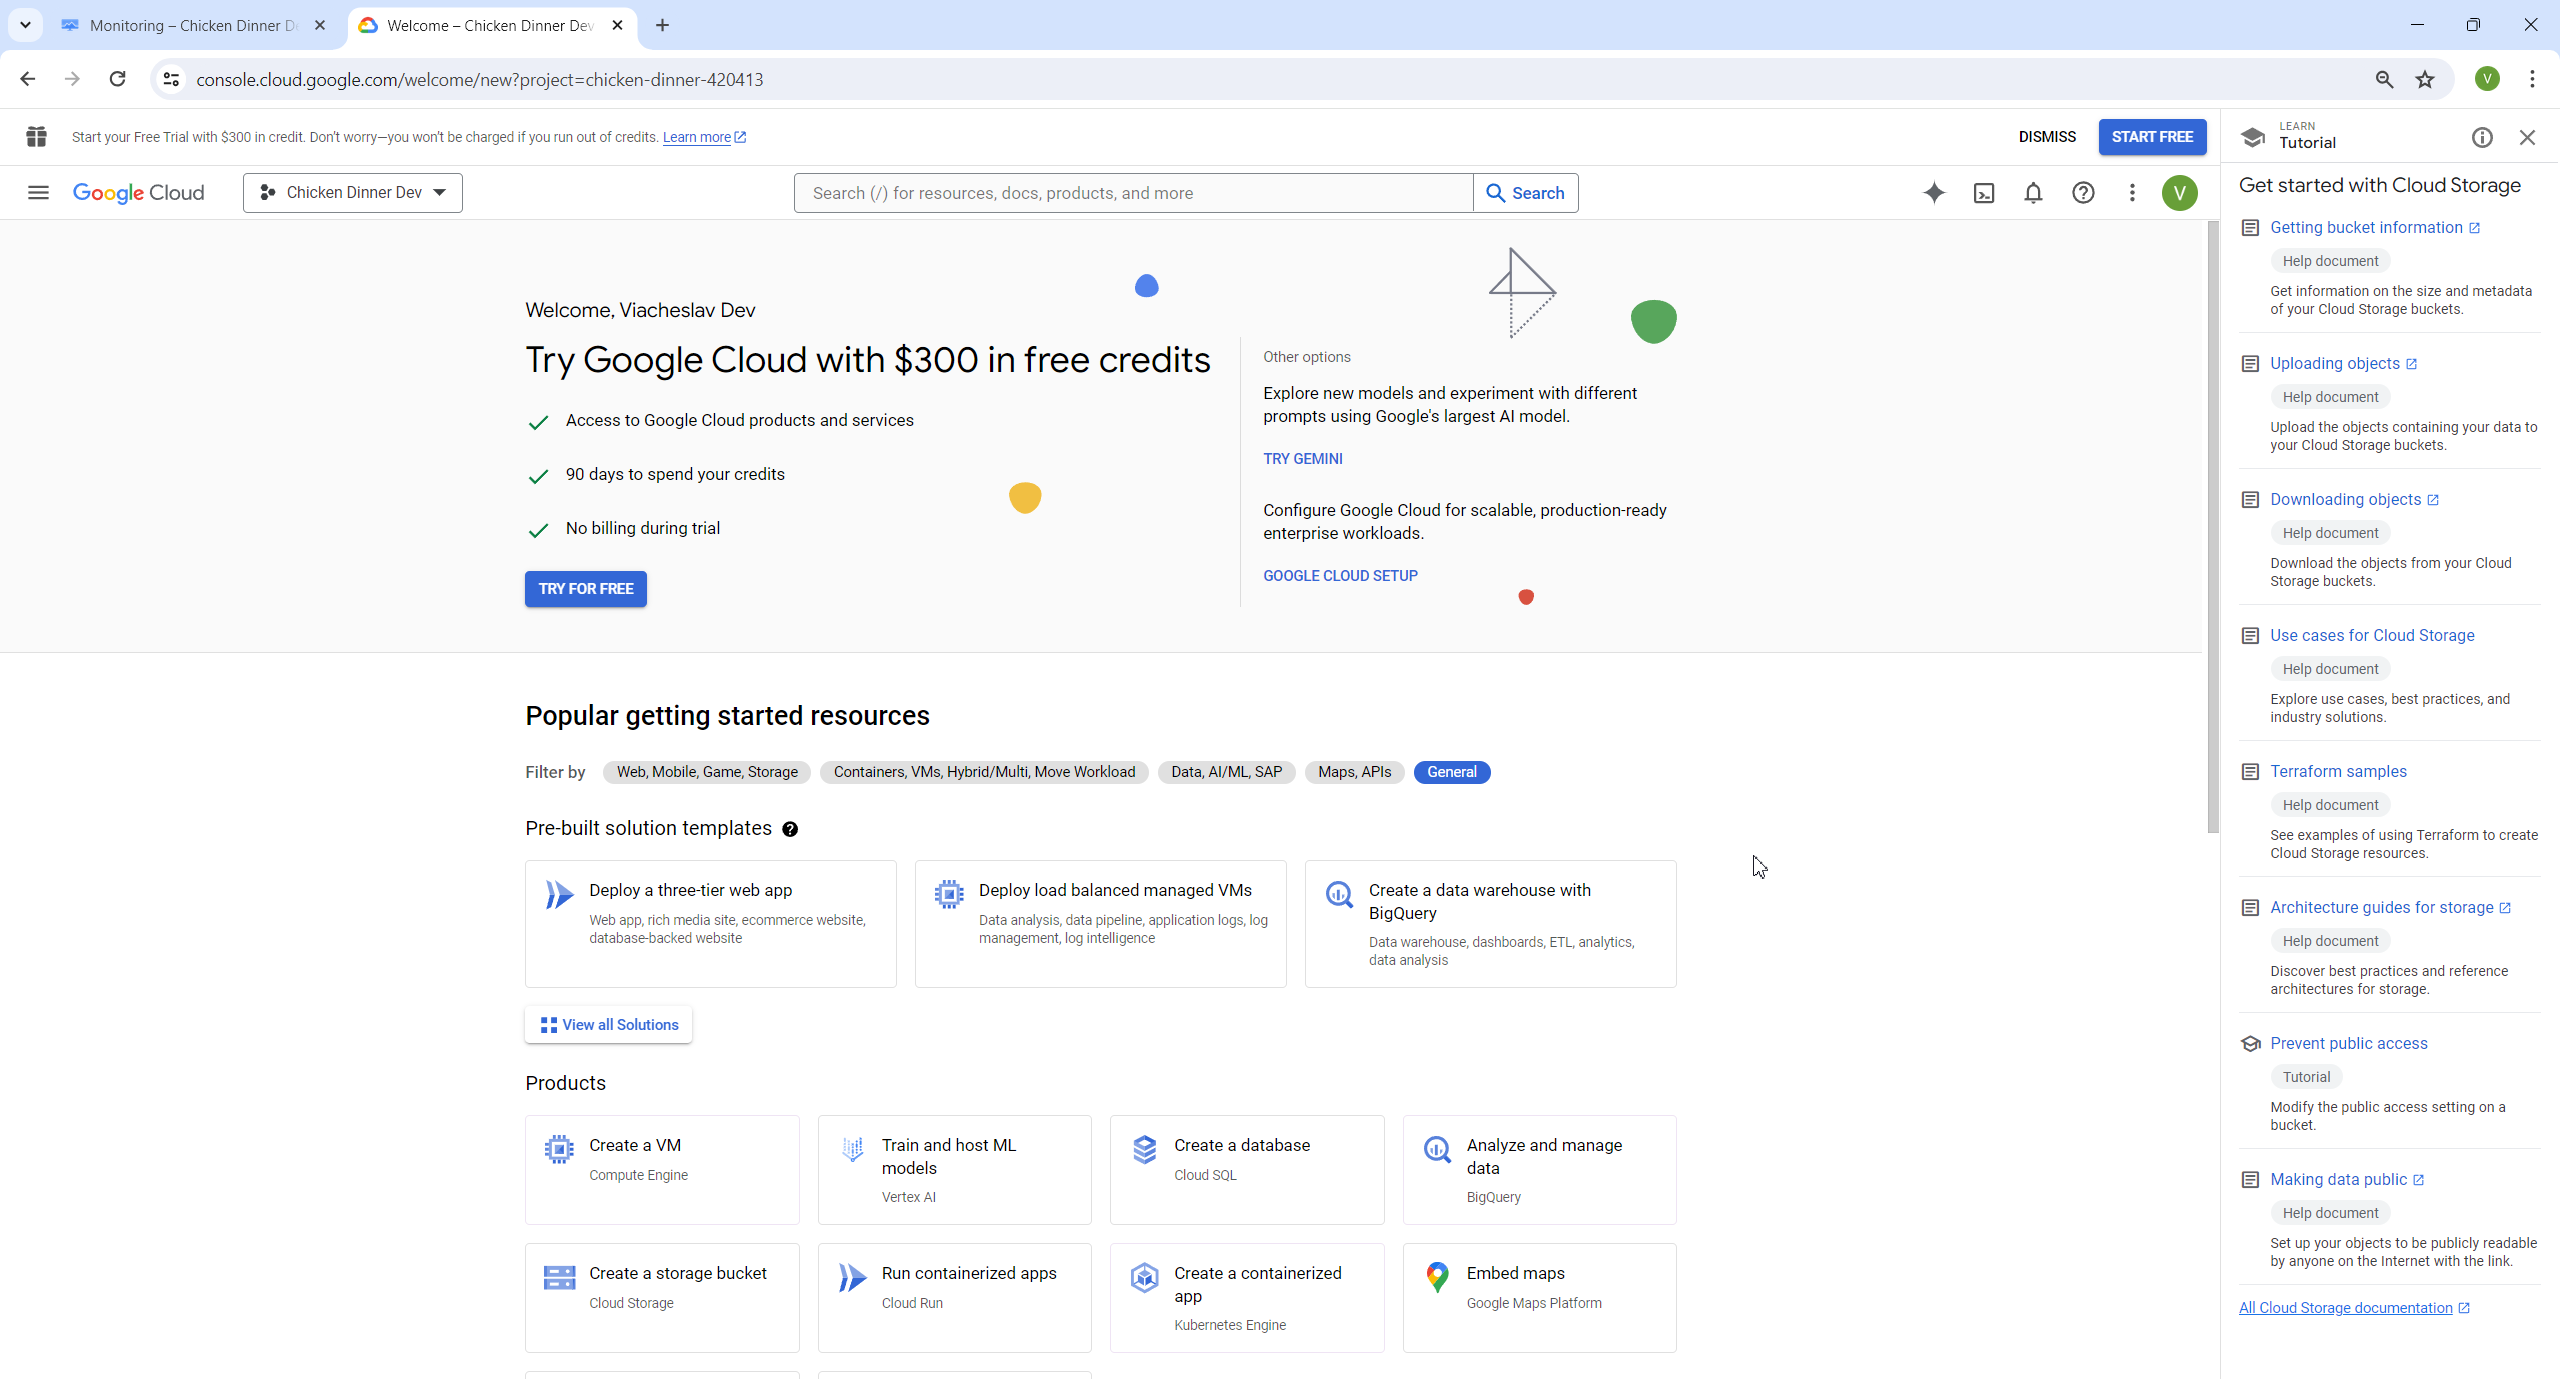Open the notifications bell

(2033, 193)
